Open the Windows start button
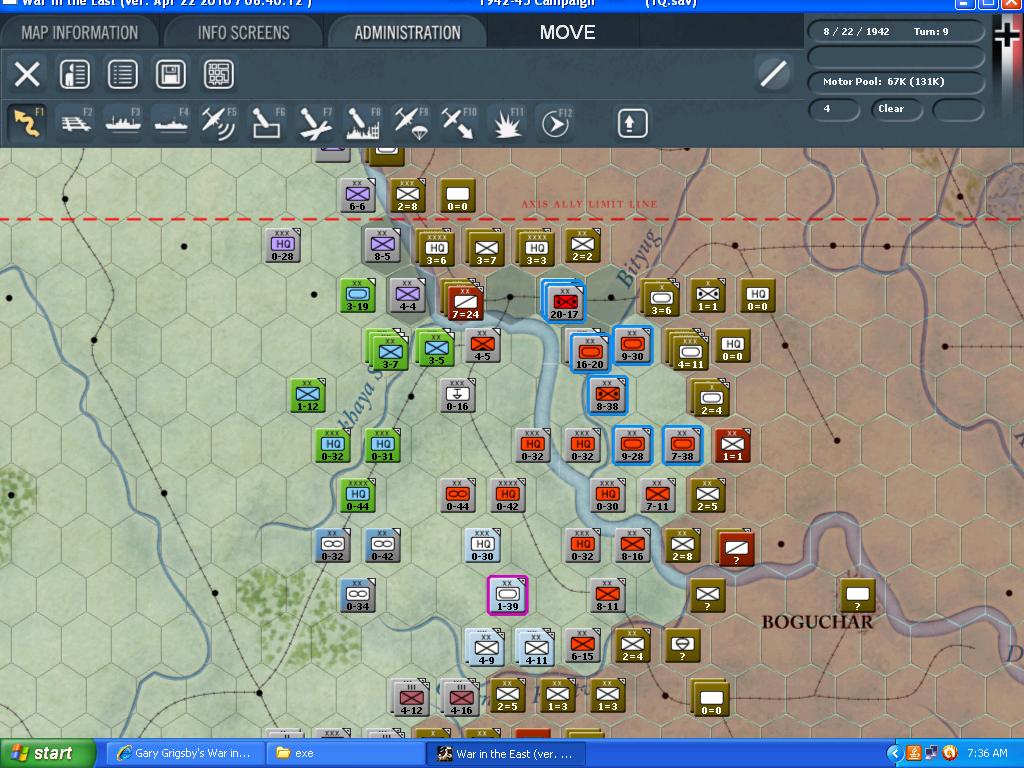Screen dimensions: 1024x768 point(47,754)
